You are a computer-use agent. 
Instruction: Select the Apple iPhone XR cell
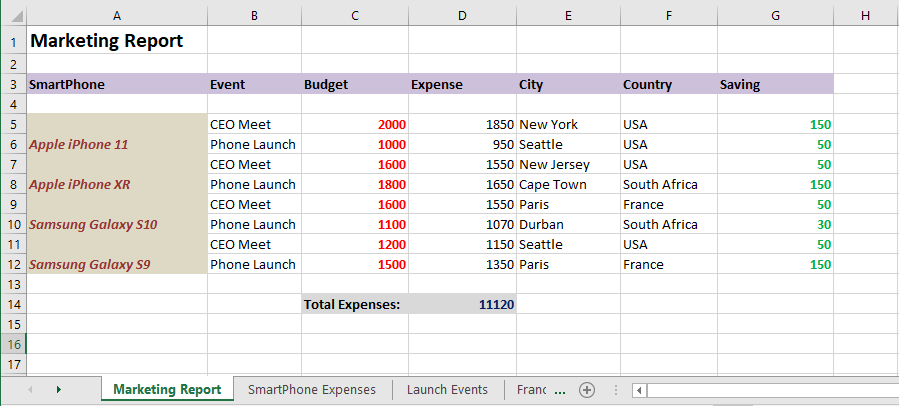pyautogui.click(x=117, y=185)
